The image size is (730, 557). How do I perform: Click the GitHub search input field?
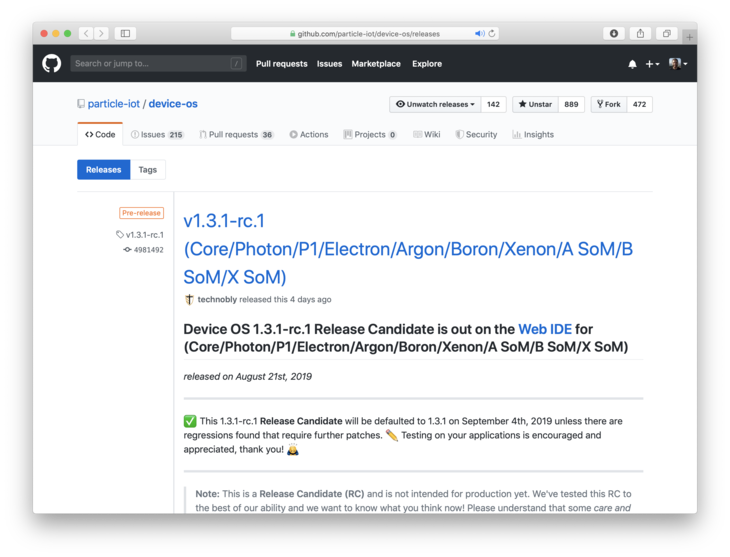(x=157, y=63)
